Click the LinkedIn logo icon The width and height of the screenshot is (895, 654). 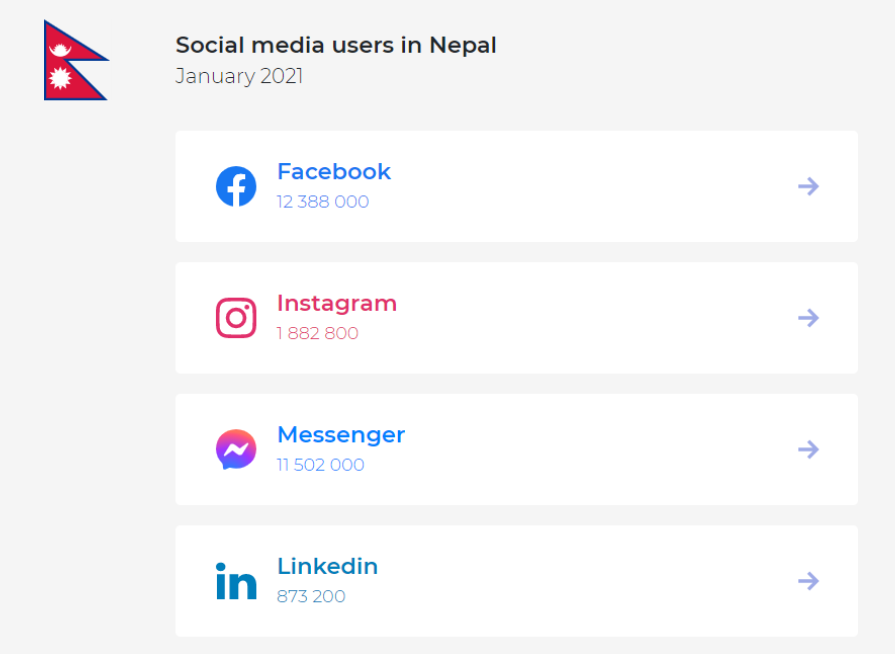(x=236, y=581)
